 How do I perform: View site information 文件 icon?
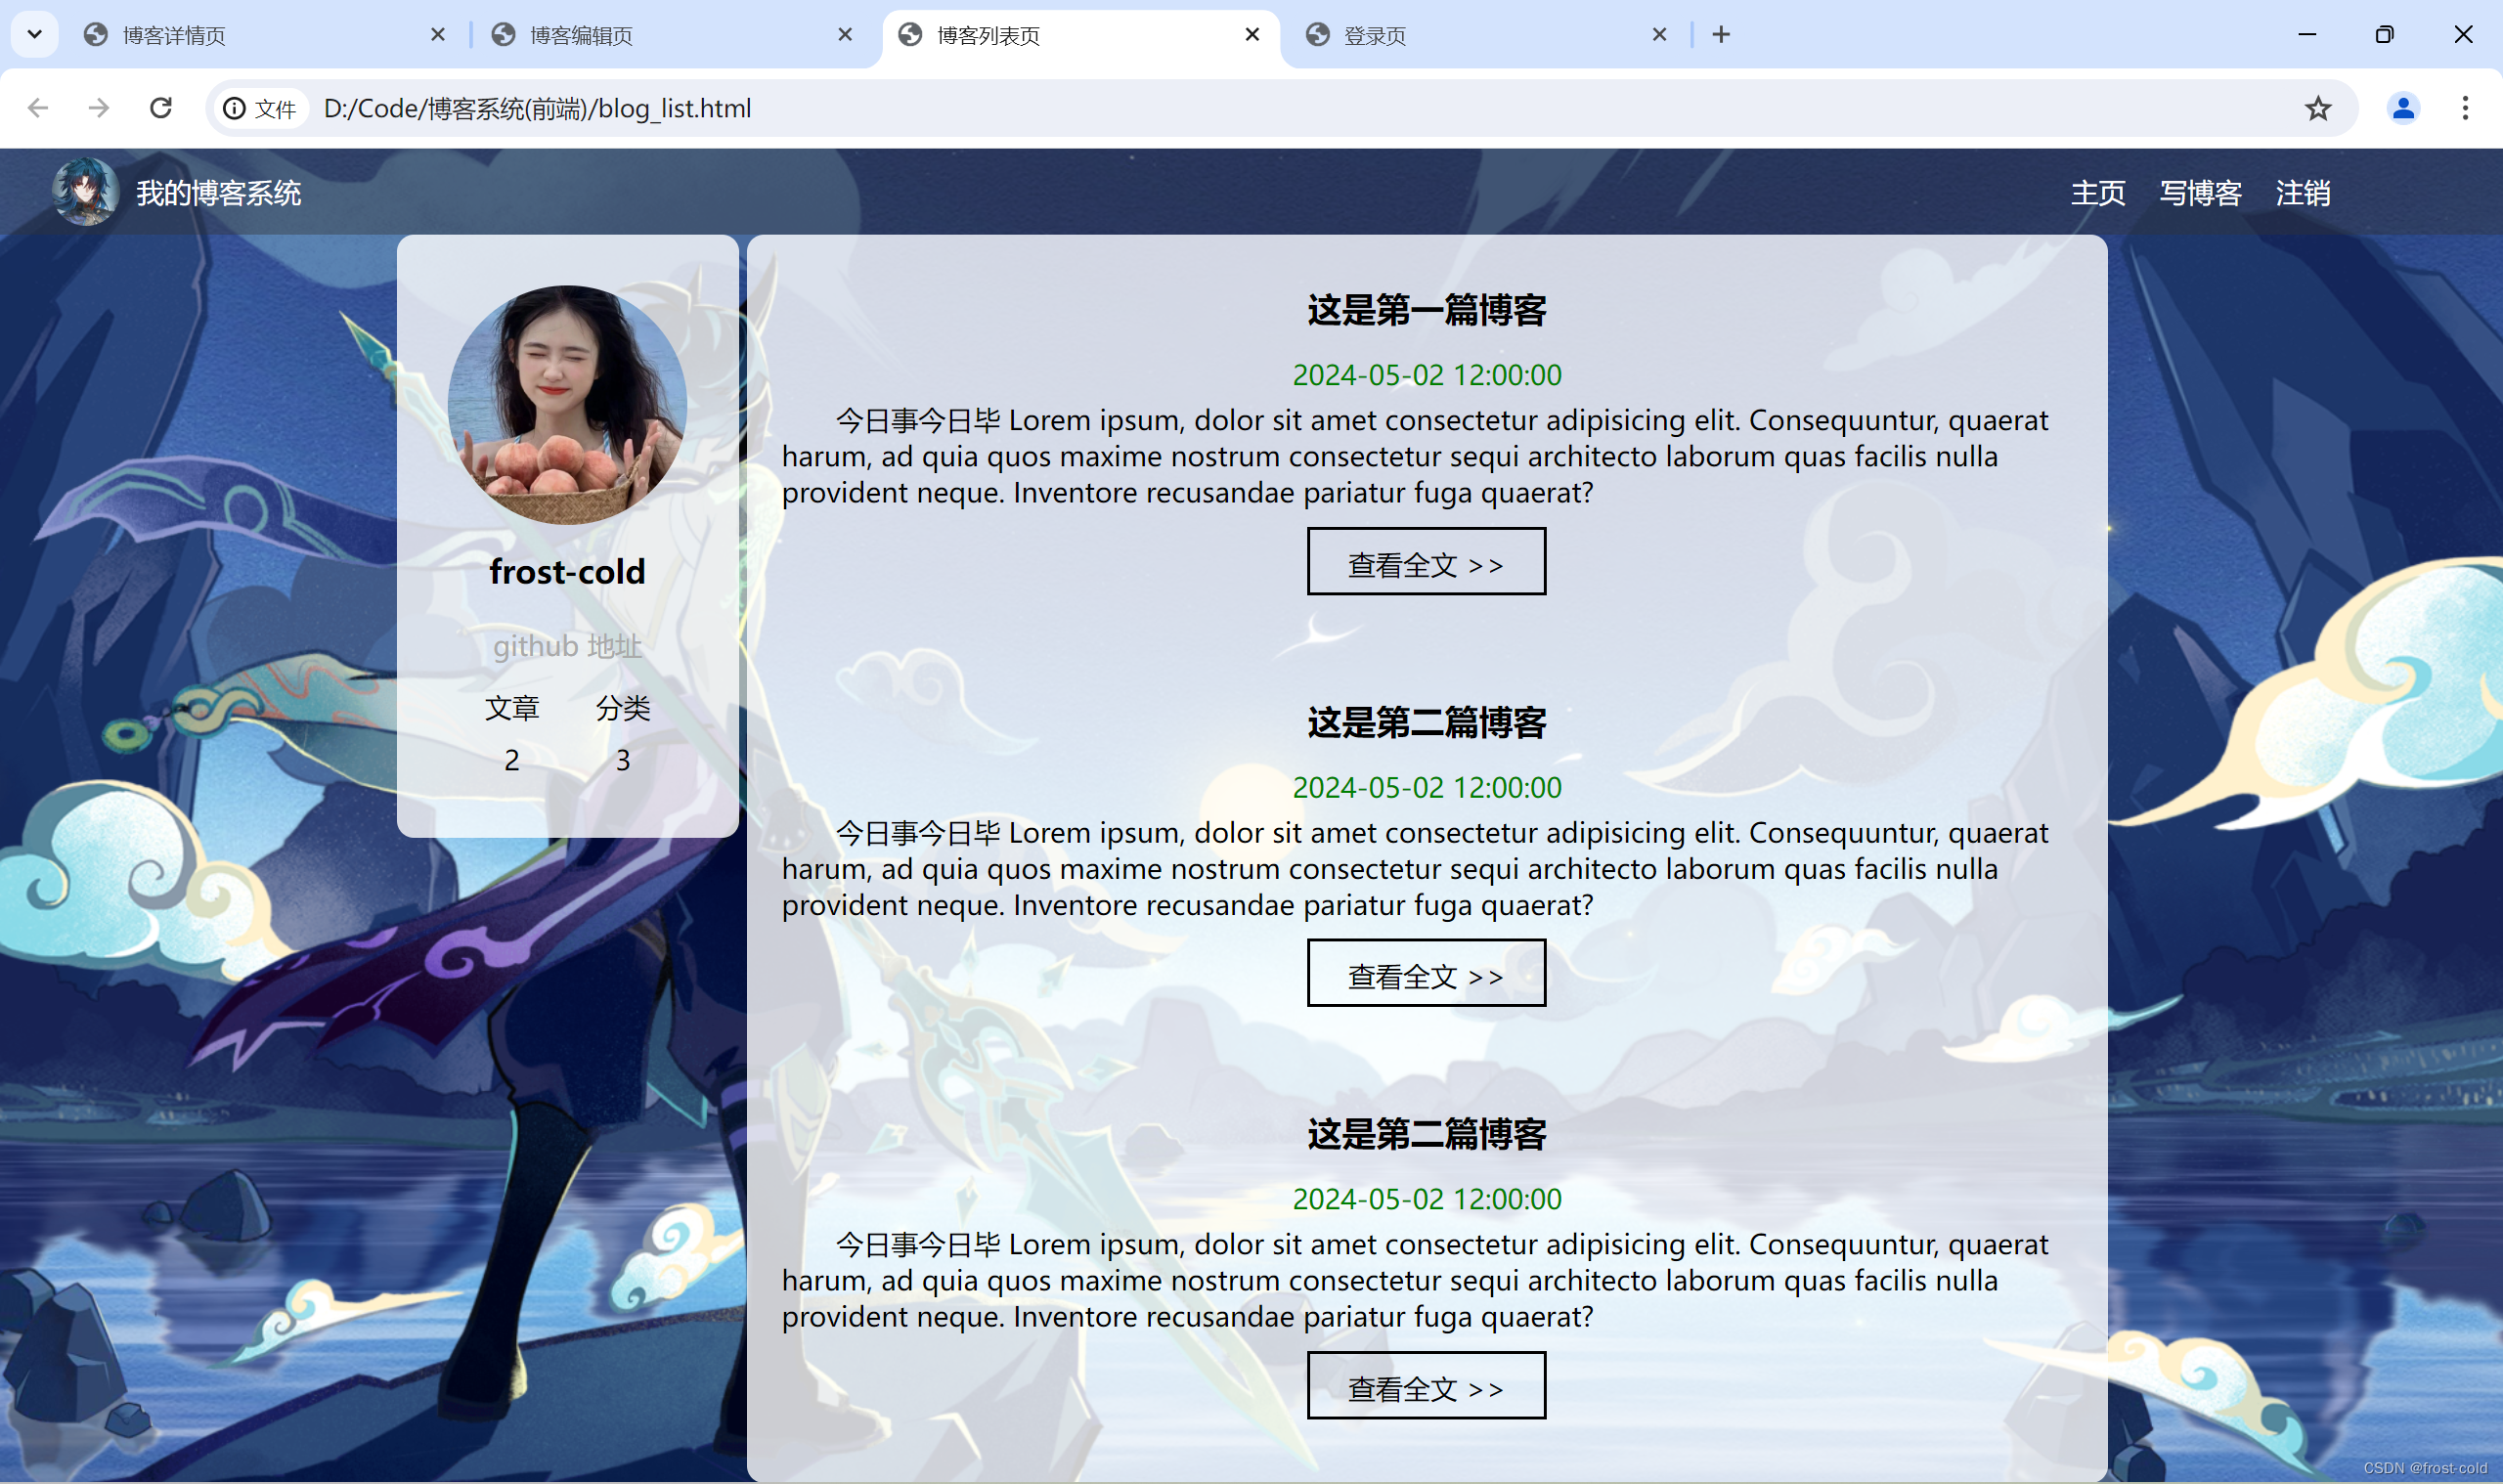[x=260, y=108]
